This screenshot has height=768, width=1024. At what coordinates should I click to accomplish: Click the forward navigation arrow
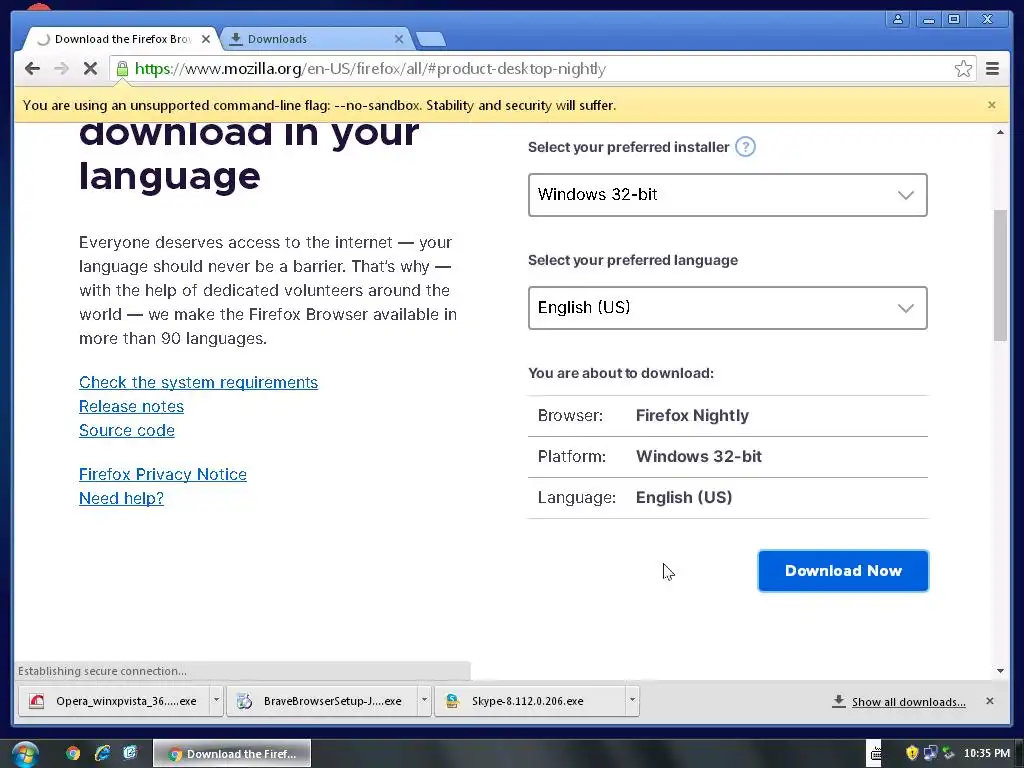[61, 69]
